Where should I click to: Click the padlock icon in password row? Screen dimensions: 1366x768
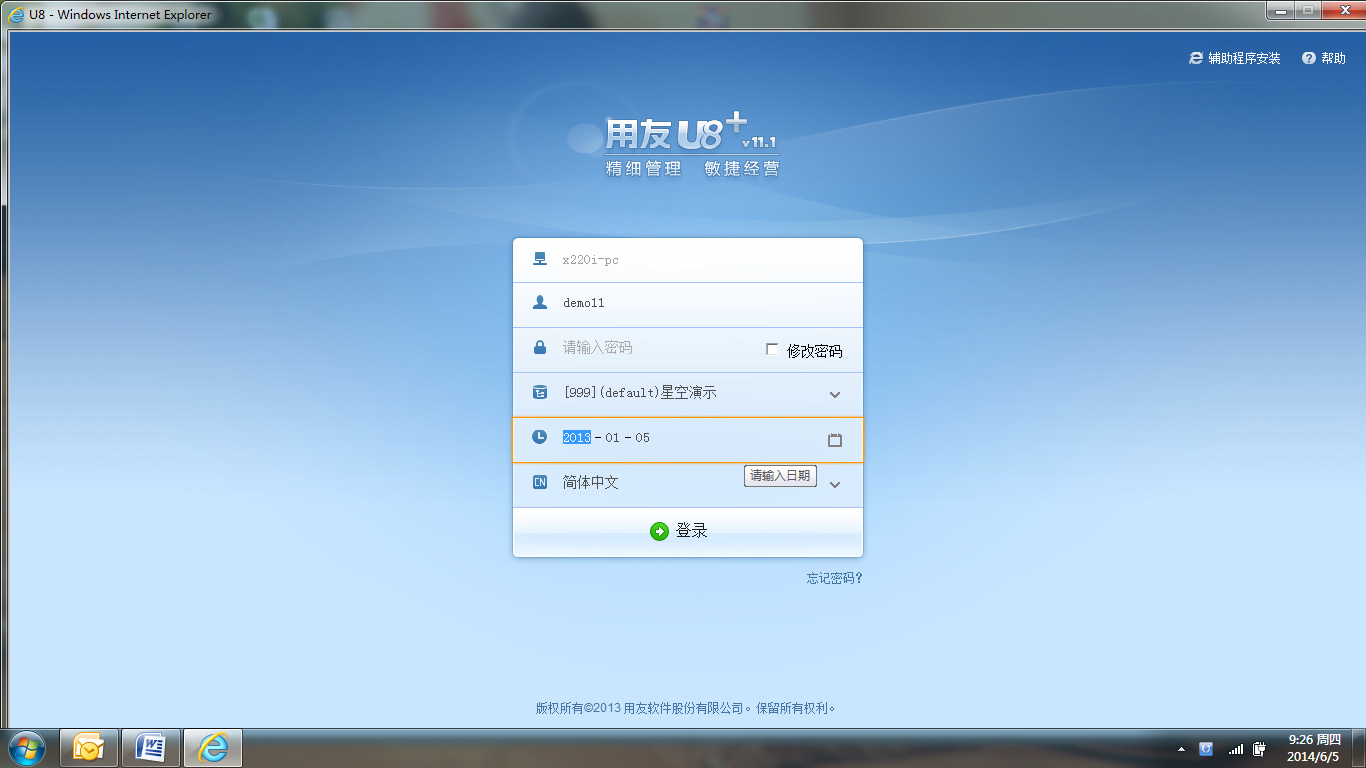coord(540,347)
